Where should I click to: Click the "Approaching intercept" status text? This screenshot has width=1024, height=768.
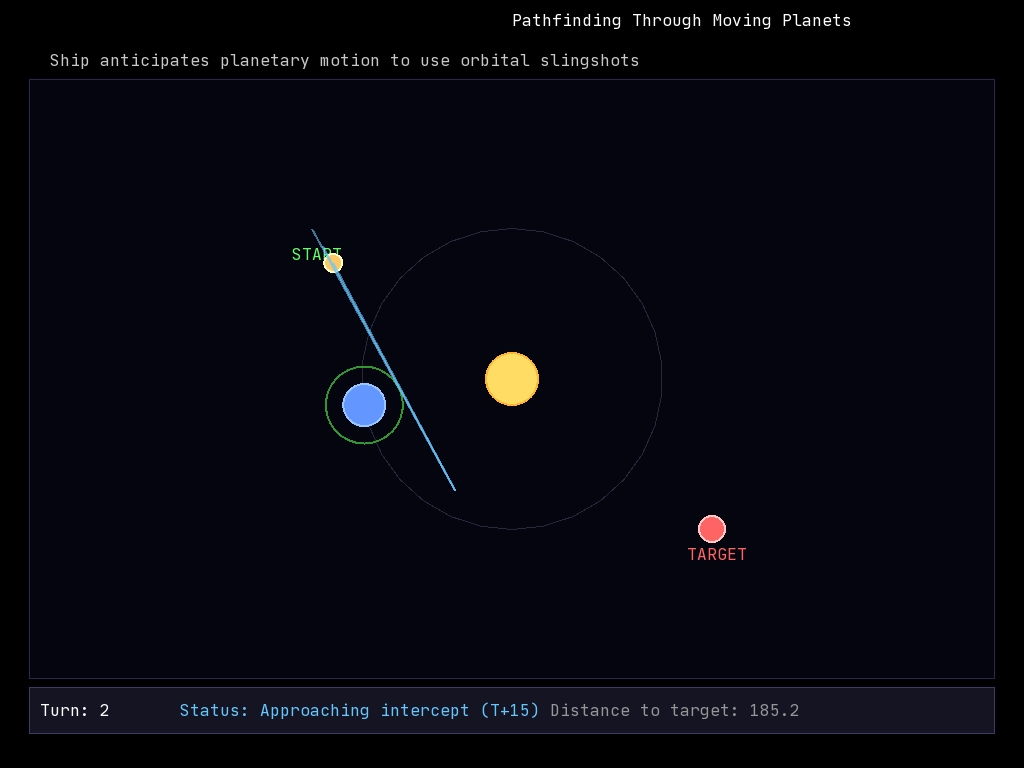coord(365,711)
